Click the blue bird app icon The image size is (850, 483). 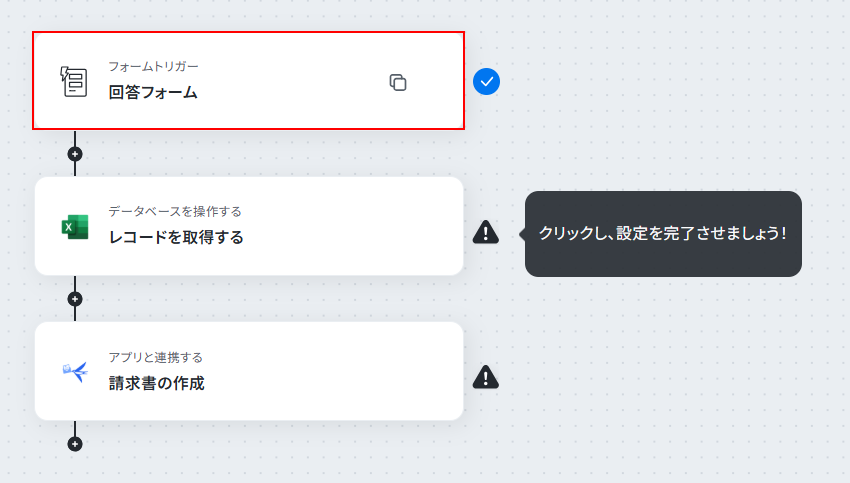click(x=75, y=372)
